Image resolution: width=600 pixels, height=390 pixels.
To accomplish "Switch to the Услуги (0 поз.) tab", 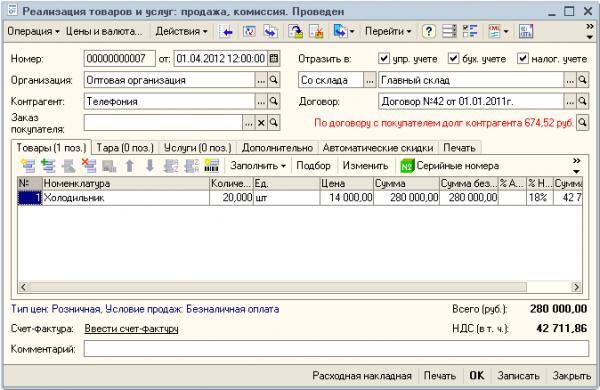I will click(197, 148).
